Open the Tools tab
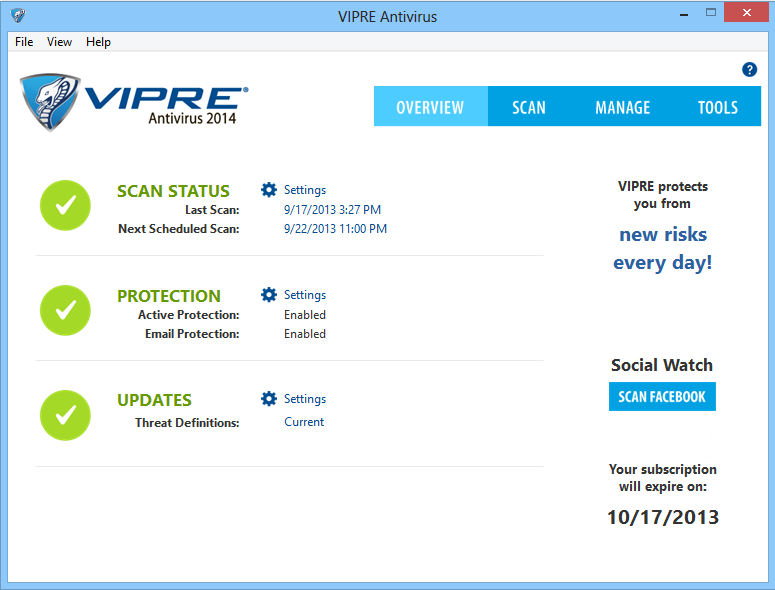The height and width of the screenshot is (590, 775). pyautogui.click(x=717, y=107)
